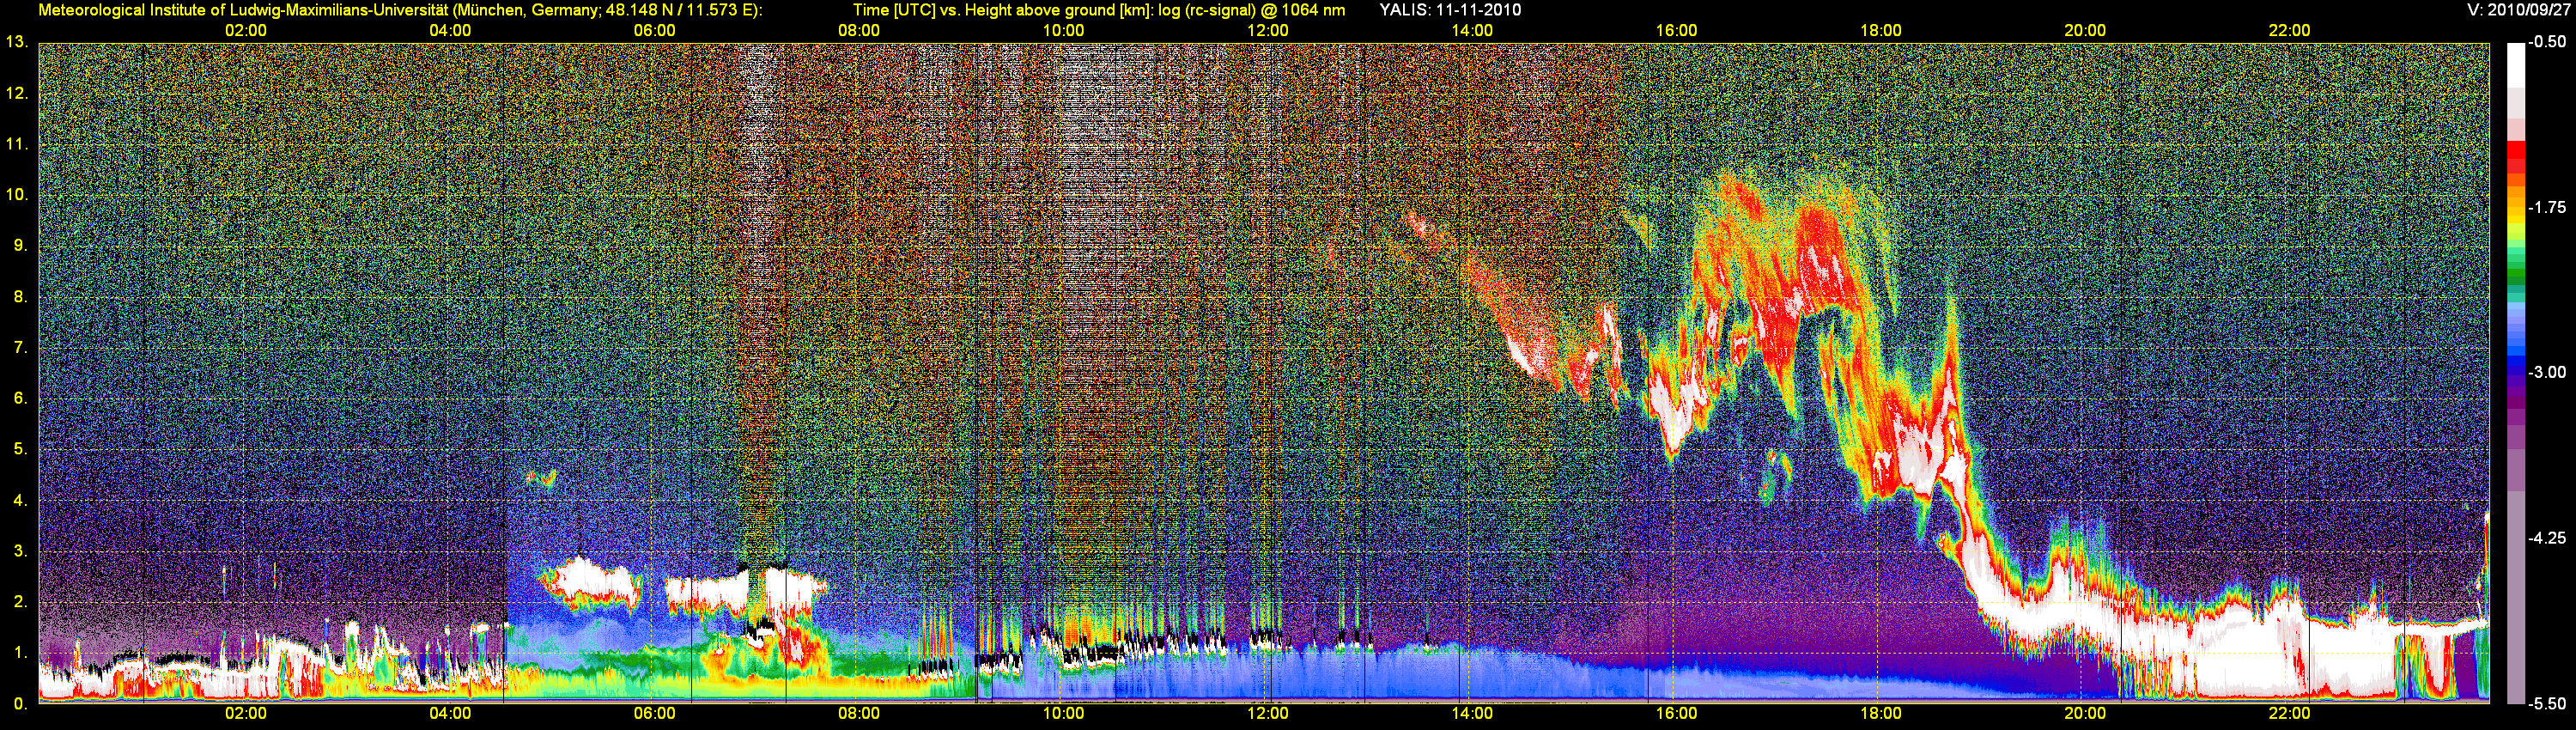2576x730 pixels.
Task: Pick the 7. km height axis label
Action: point(19,347)
